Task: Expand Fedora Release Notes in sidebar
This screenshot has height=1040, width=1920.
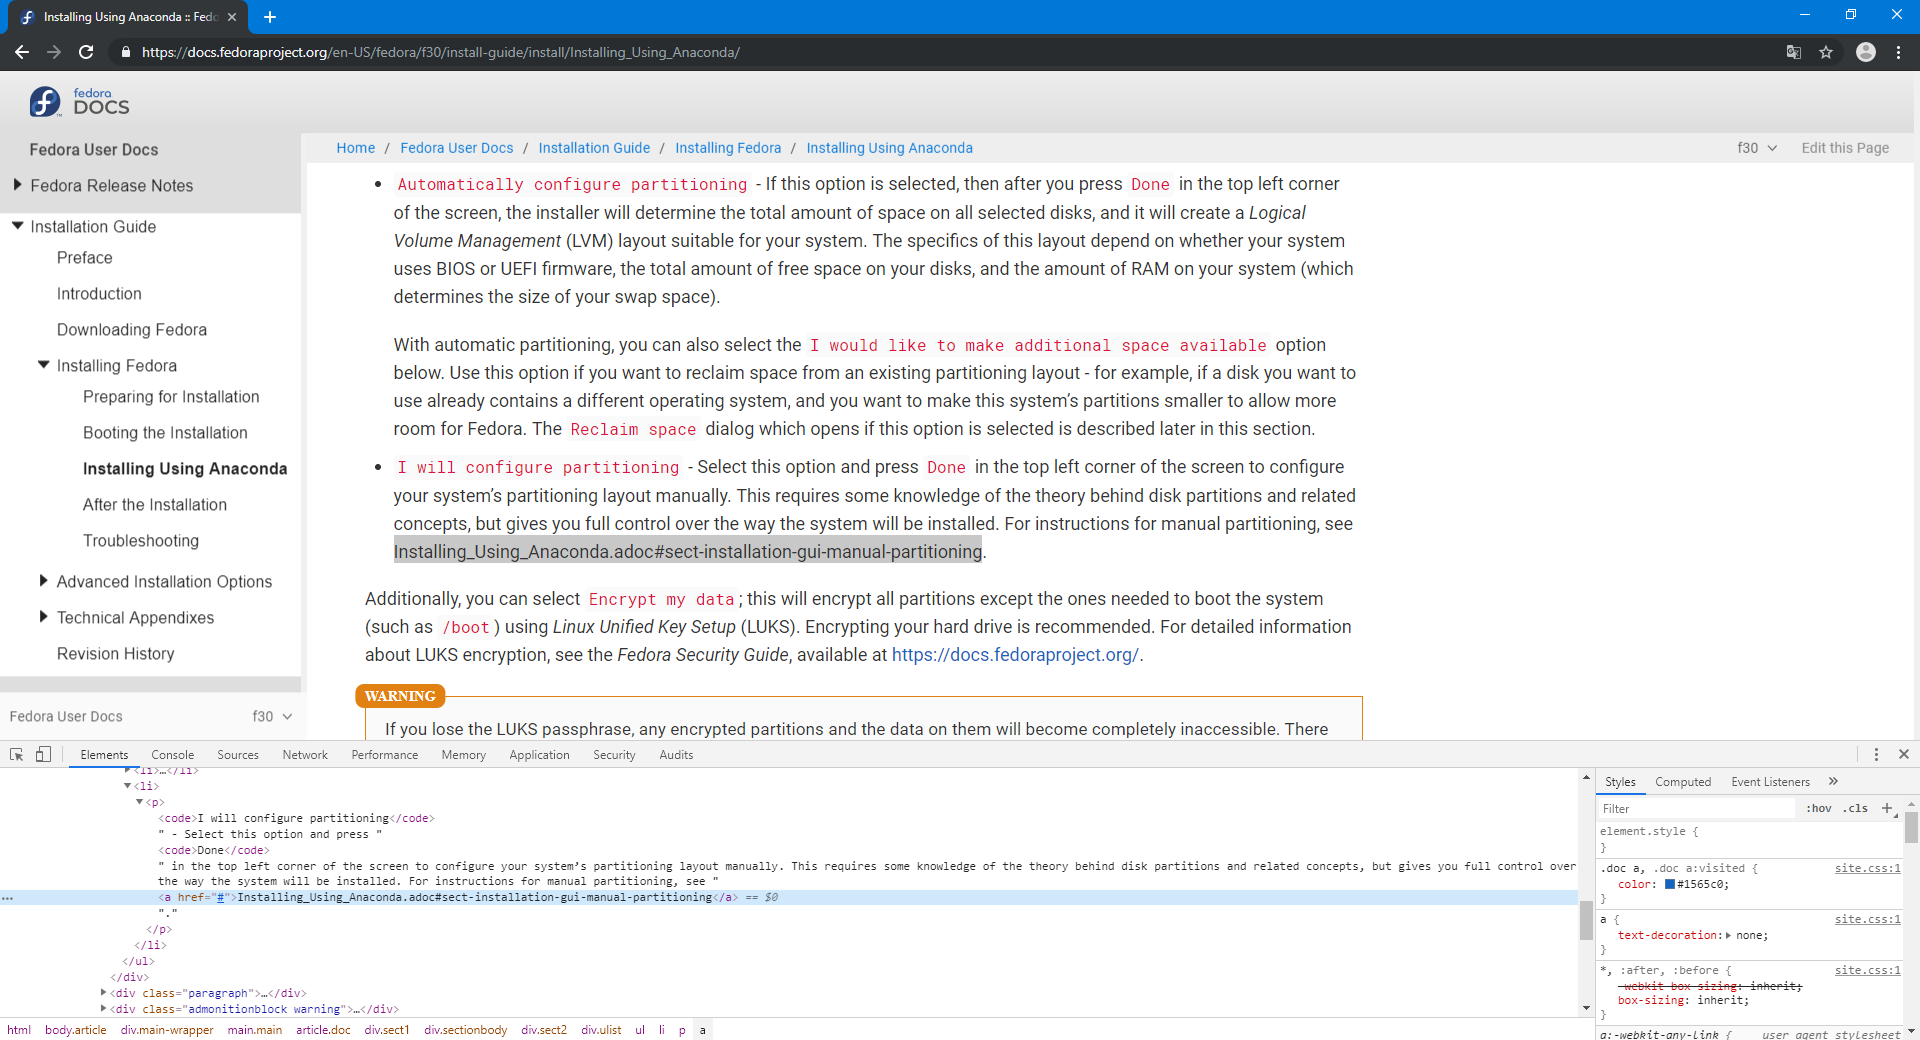Action: pyautogui.click(x=17, y=185)
